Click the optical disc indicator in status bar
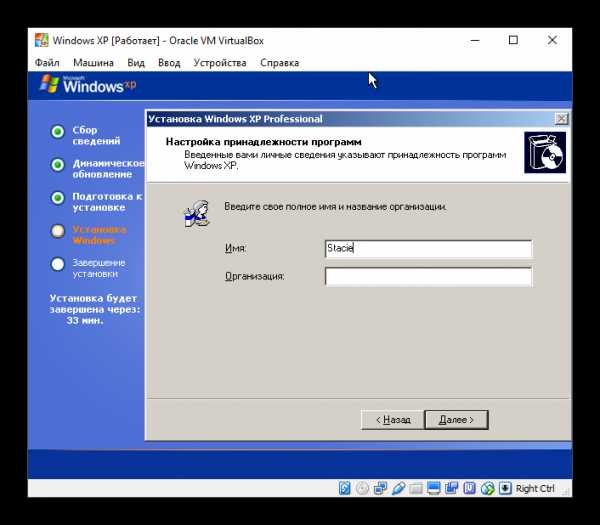The height and width of the screenshot is (525, 600). tap(362, 489)
